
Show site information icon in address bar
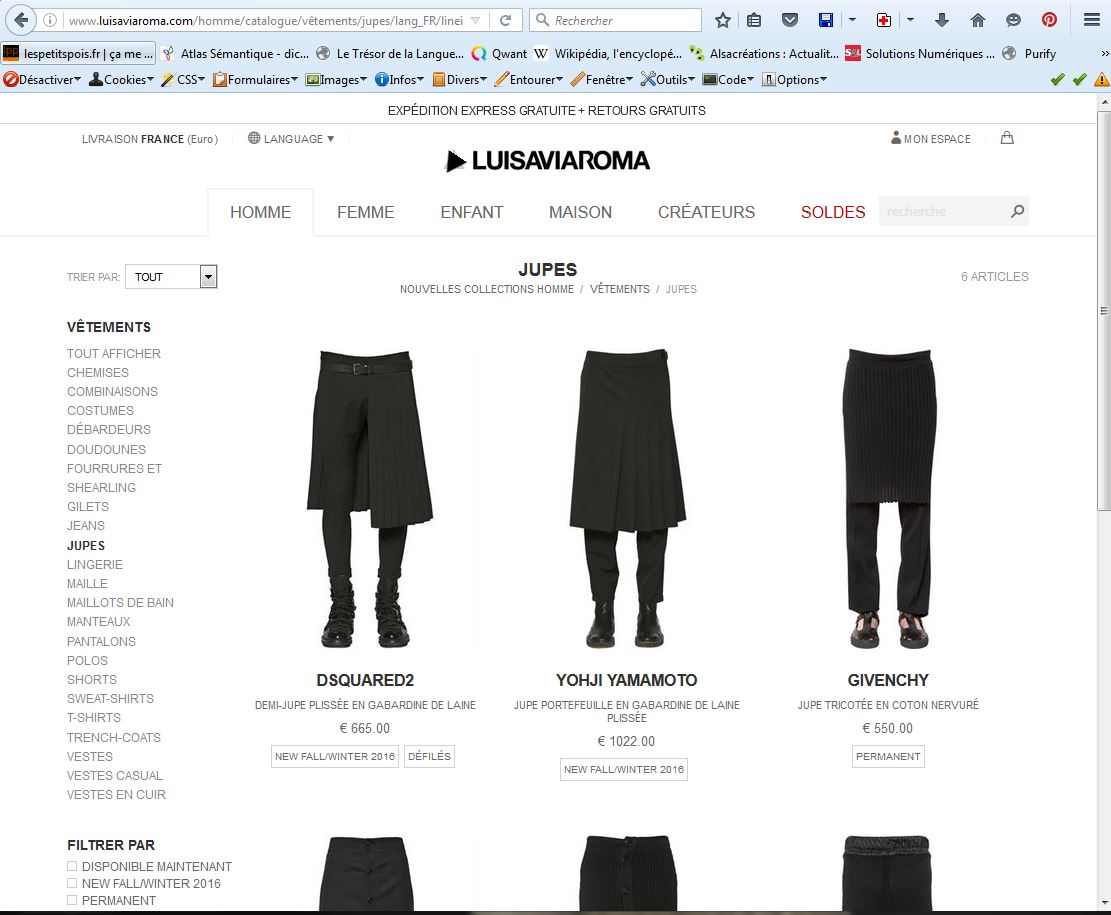click(x=50, y=21)
